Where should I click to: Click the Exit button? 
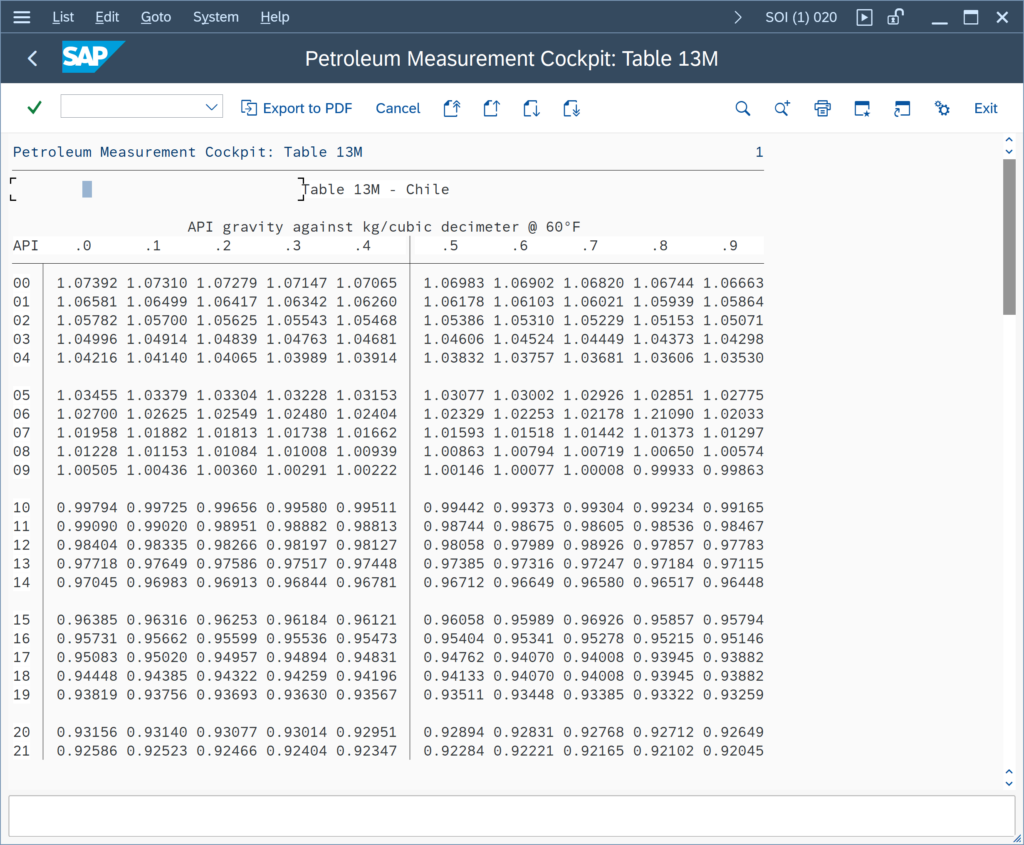(x=985, y=108)
